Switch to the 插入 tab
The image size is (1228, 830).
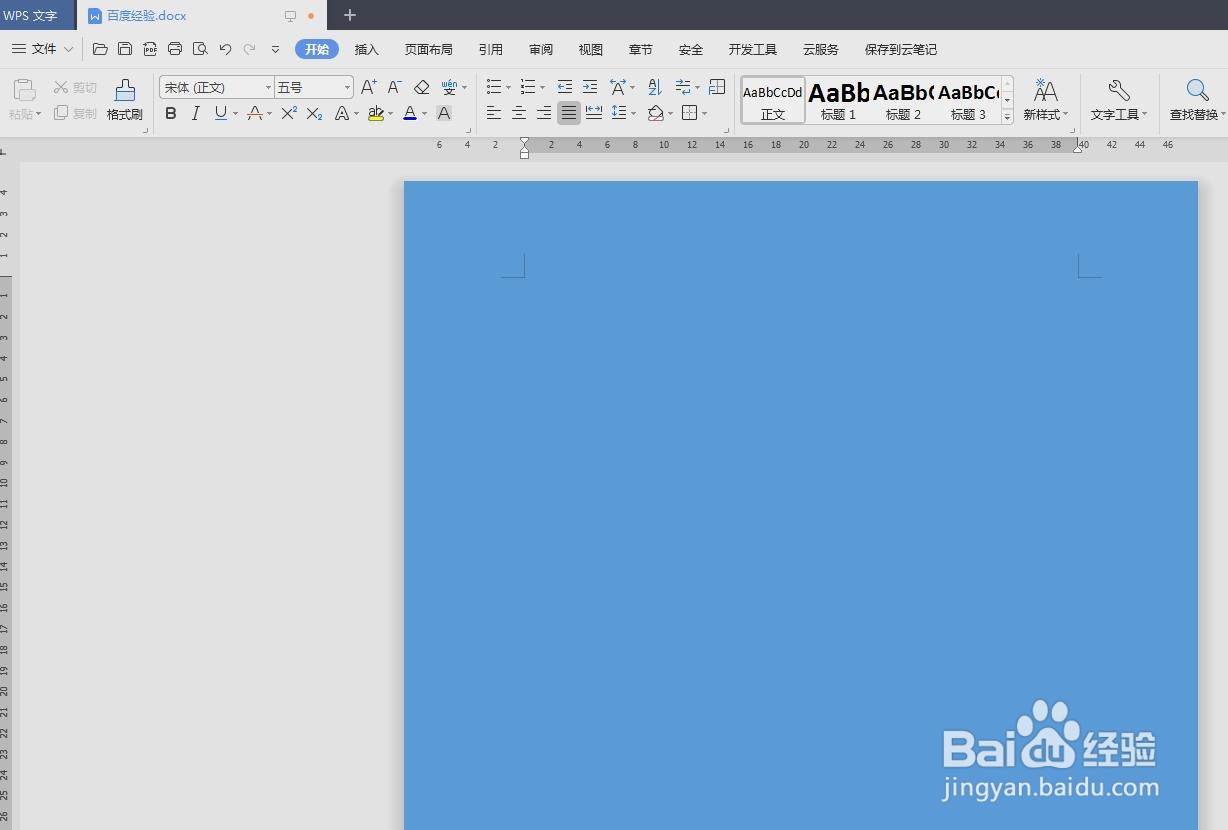367,49
